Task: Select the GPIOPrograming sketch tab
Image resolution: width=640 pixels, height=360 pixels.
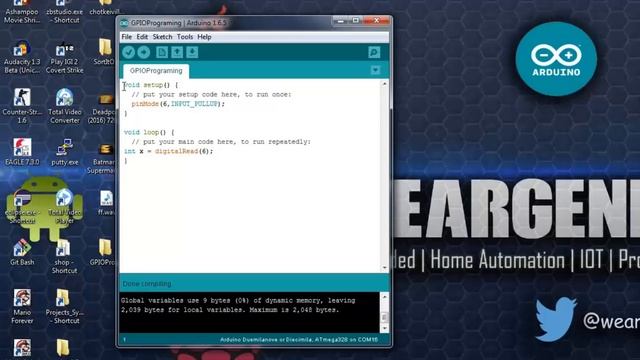Action: 156,71
